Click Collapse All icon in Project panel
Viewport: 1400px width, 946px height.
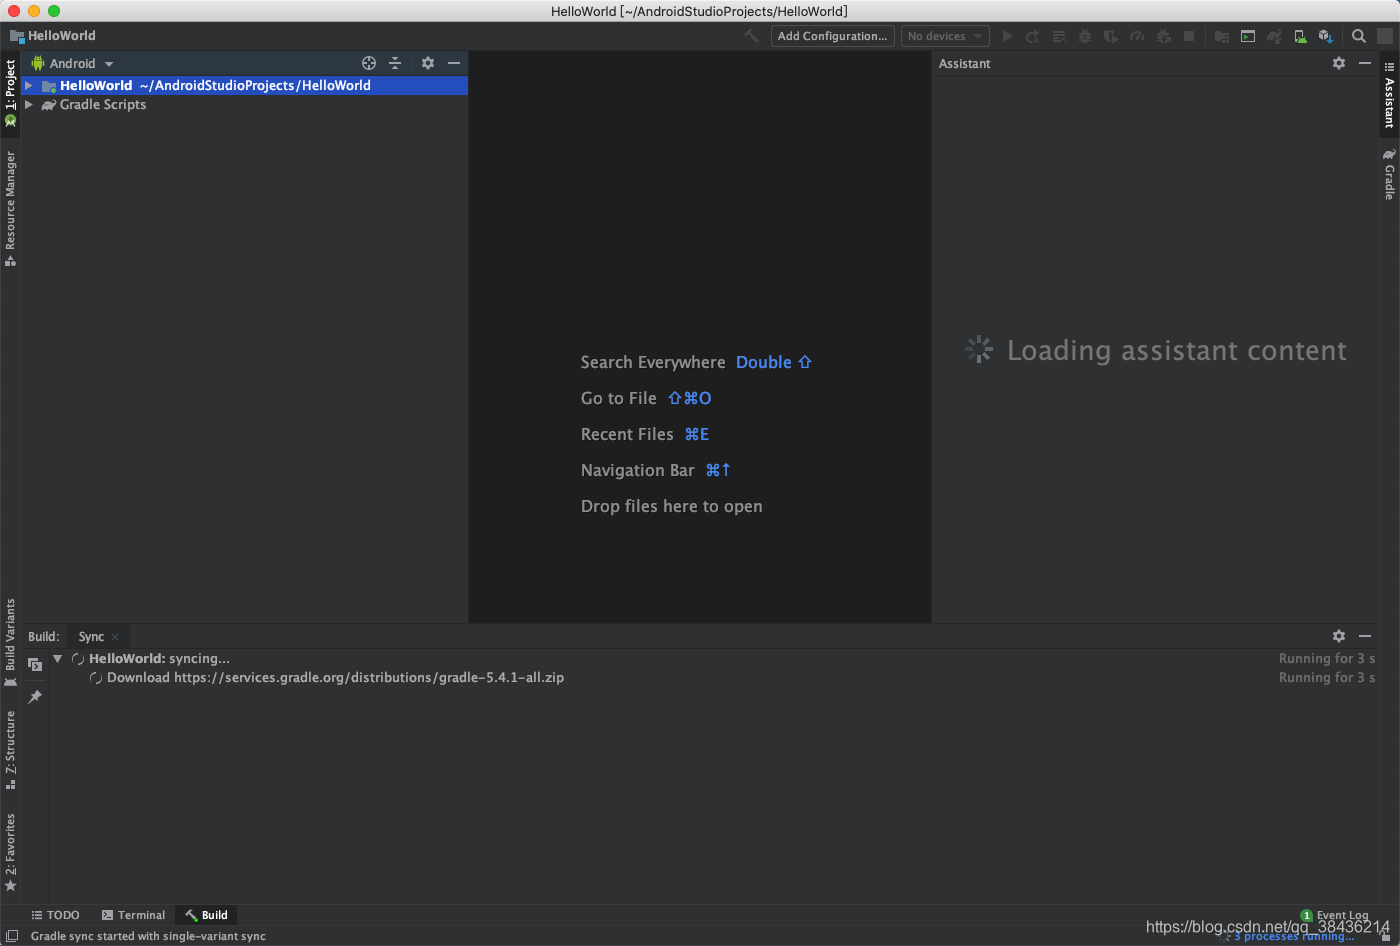click(395, 63)
